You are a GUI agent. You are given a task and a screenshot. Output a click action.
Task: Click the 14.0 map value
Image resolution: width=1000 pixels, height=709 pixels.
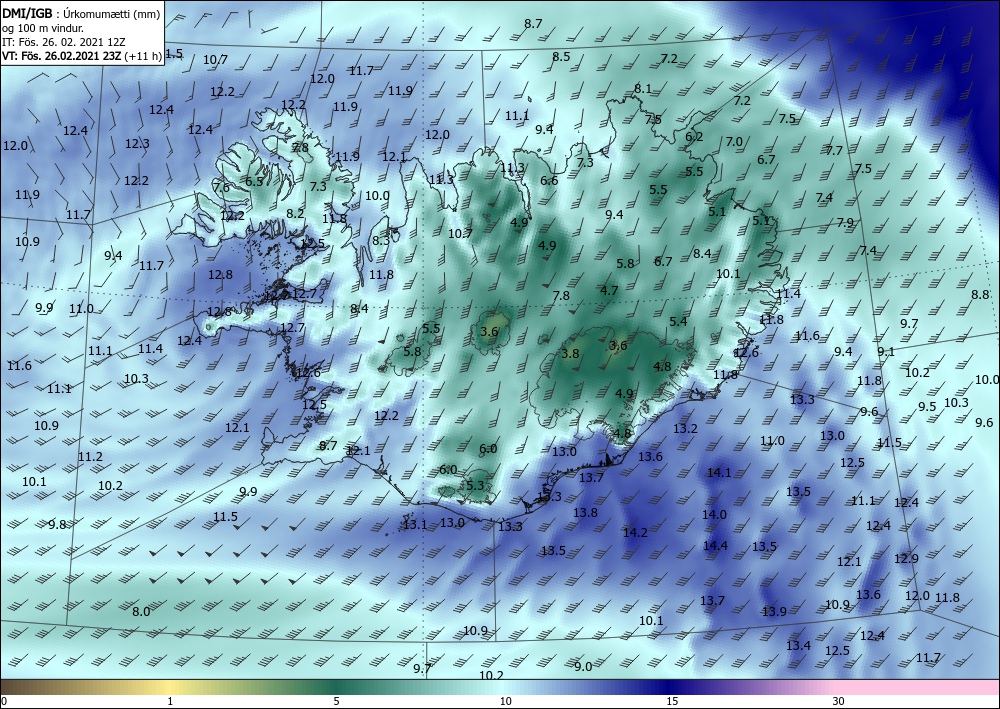[714, 515]
